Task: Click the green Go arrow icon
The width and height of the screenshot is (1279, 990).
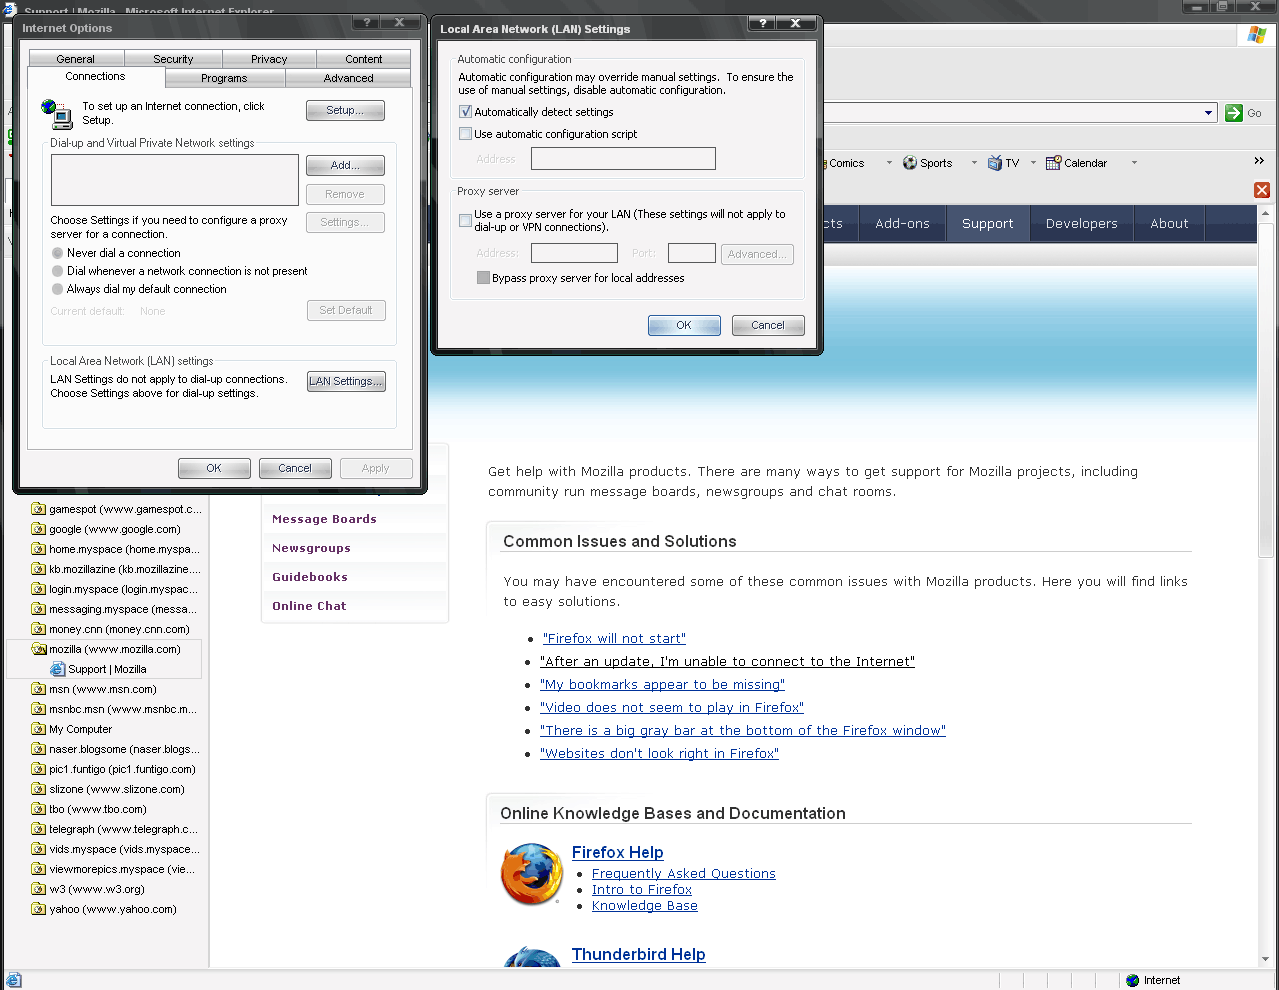Action: point(1234,113)
